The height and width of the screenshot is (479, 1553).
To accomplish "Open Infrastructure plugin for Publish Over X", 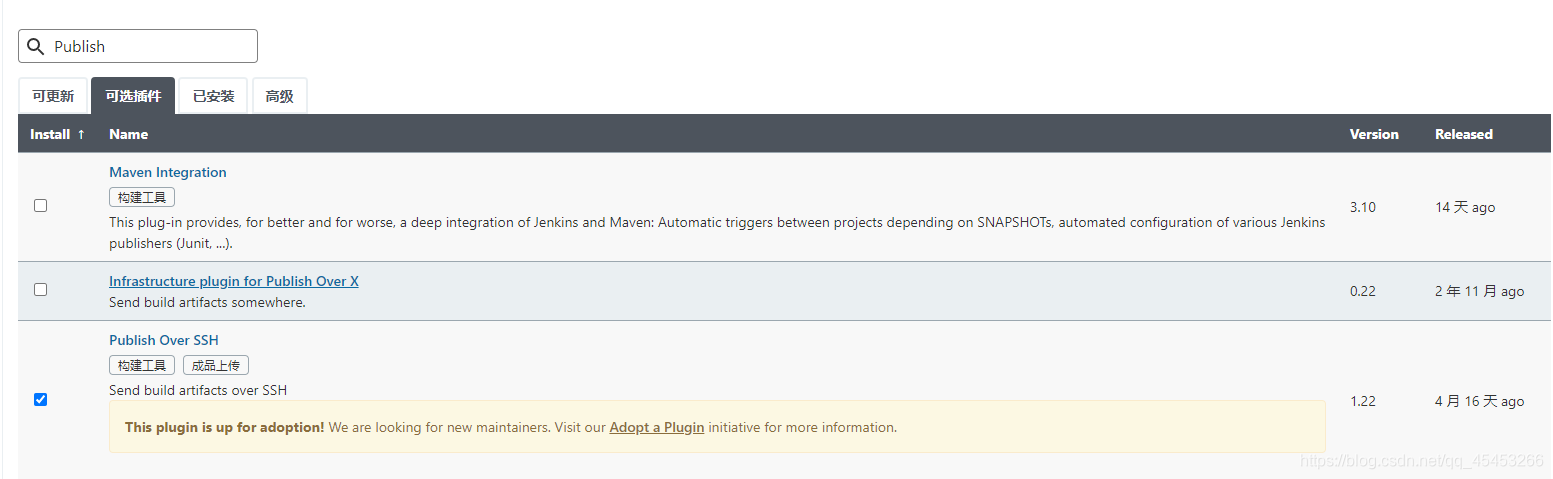I will pos(234,281).
